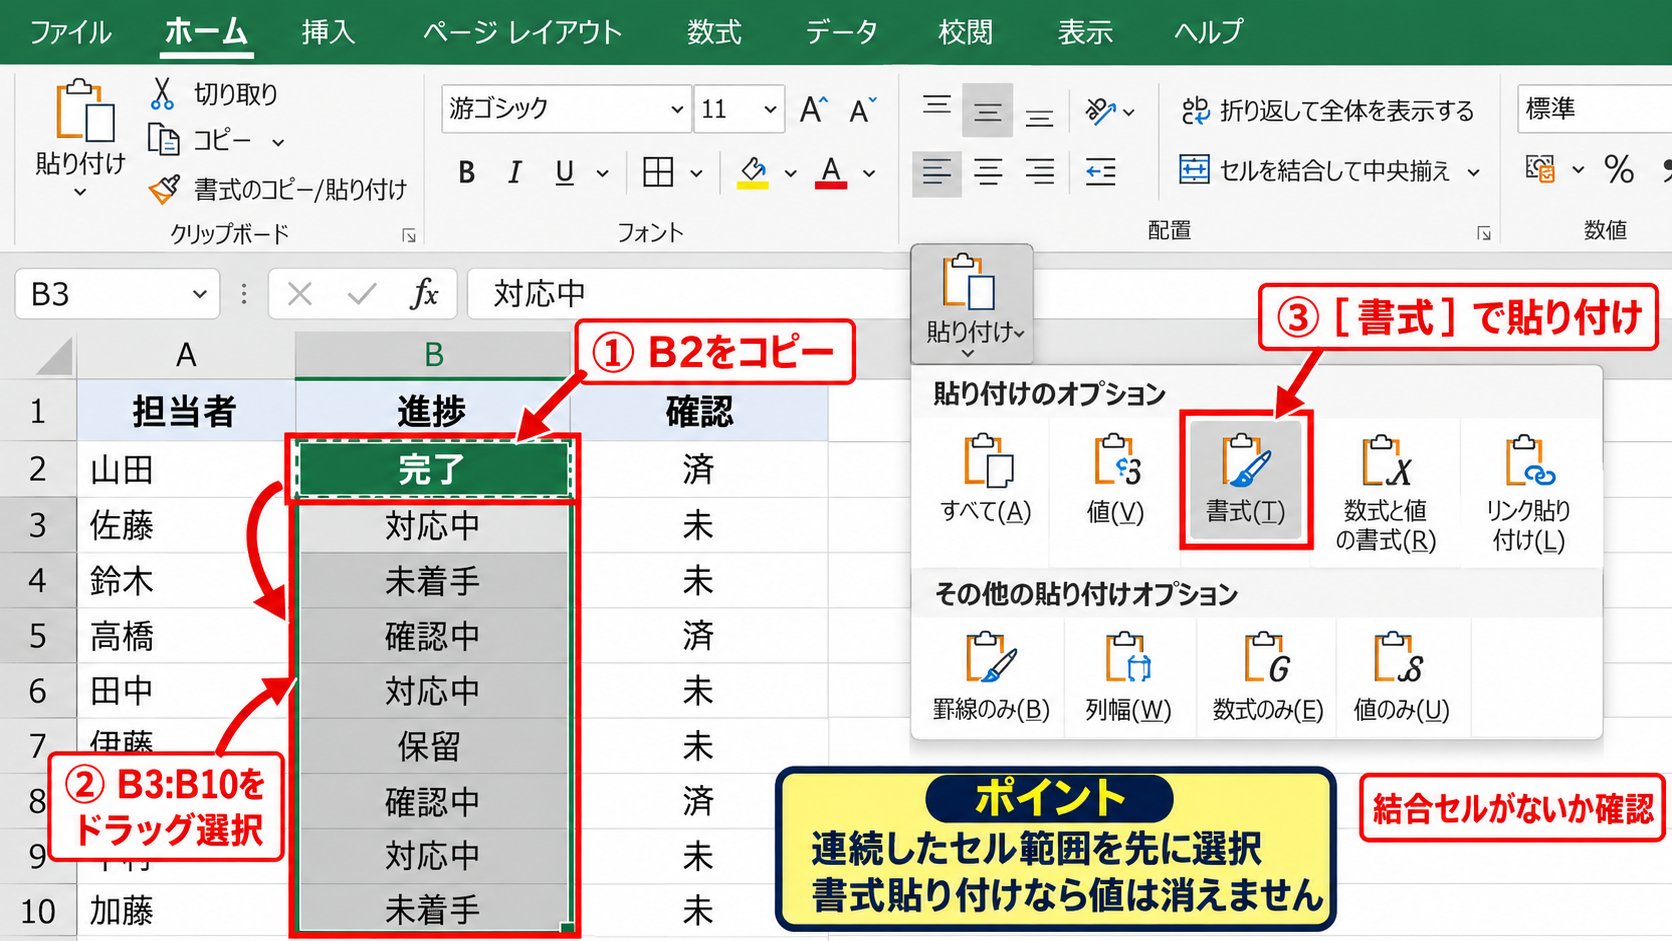Expand the Name Box B3 dropdown
Screen dimensions: 1672x941
click(199, 294)
